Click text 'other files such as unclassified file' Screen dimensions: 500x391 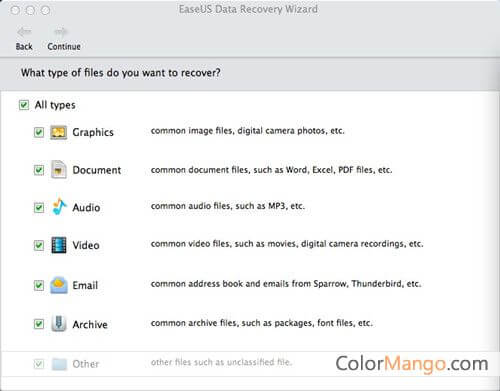pos(221,362)
